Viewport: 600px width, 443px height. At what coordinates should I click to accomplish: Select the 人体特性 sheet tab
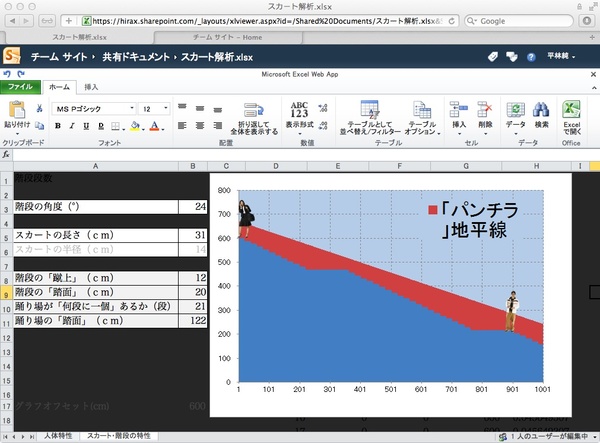58,436
